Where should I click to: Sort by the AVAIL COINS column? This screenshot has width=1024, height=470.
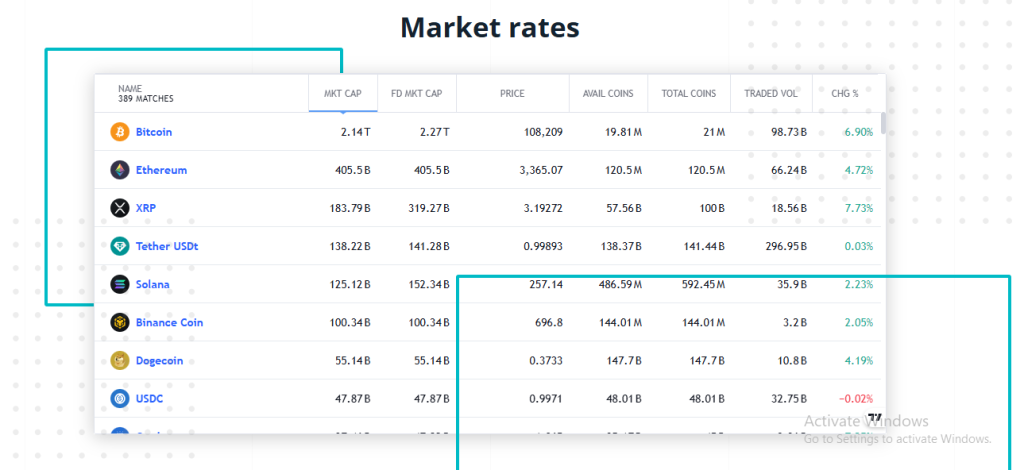click(608, 93)
